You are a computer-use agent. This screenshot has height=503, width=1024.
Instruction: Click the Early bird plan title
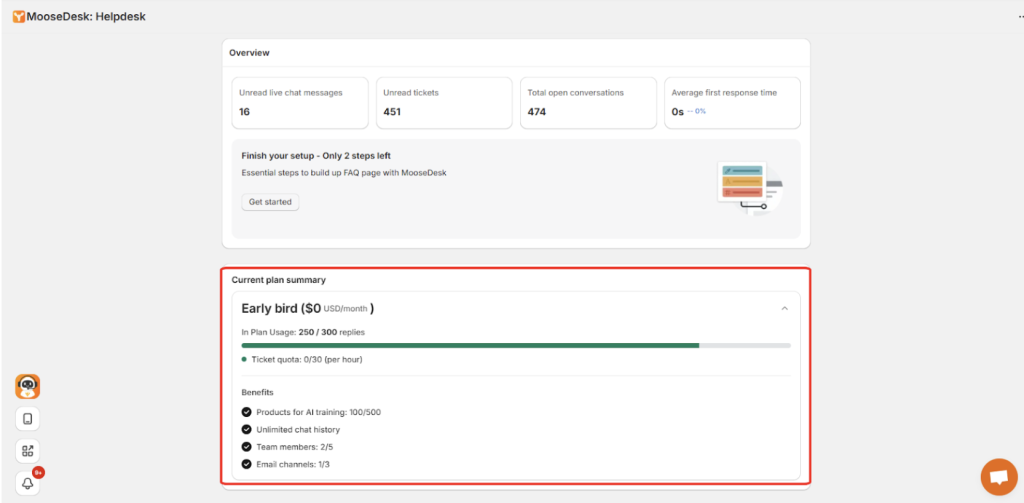[307, 308]
